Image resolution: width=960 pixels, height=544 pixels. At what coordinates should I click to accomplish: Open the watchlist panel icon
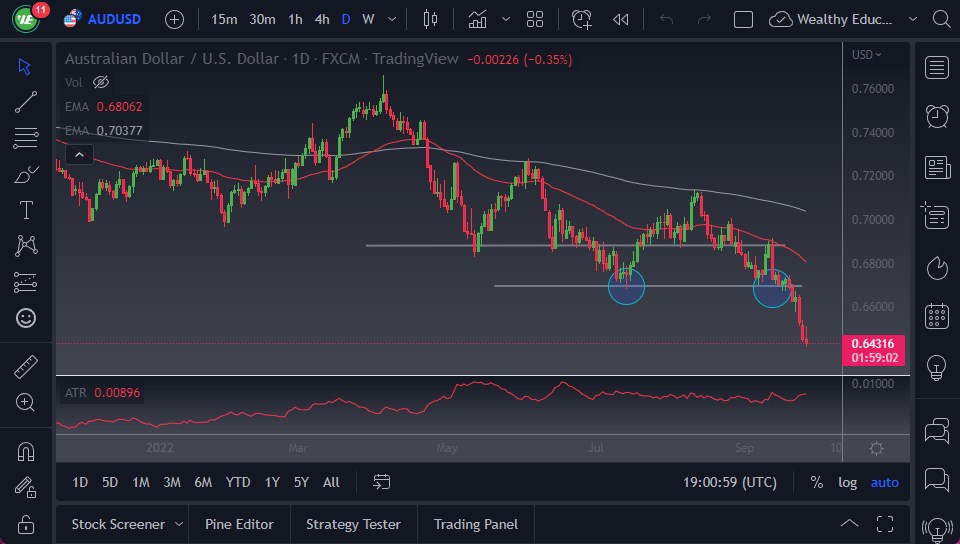point(937,67)
